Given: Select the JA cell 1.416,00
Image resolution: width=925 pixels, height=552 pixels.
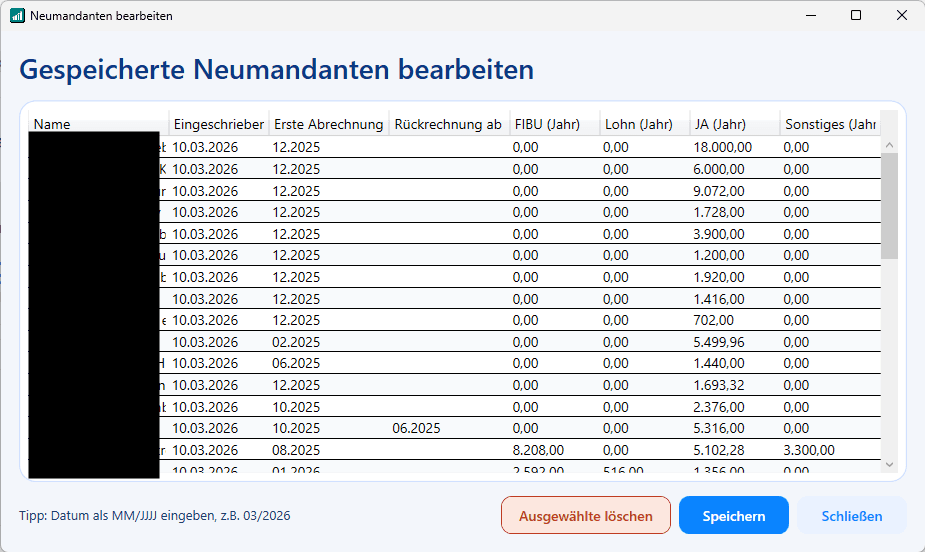Looking at the screenshot, I should tap(735, 299).
